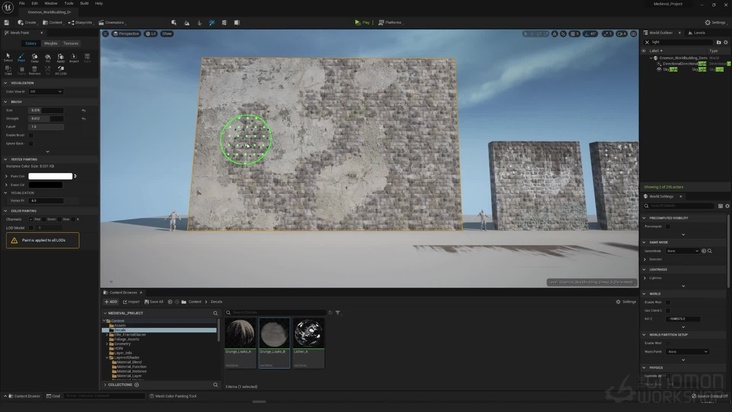Screen dimensions: 732x412
Task: Open the Perspective viewport menu
Action: [126, 34]
